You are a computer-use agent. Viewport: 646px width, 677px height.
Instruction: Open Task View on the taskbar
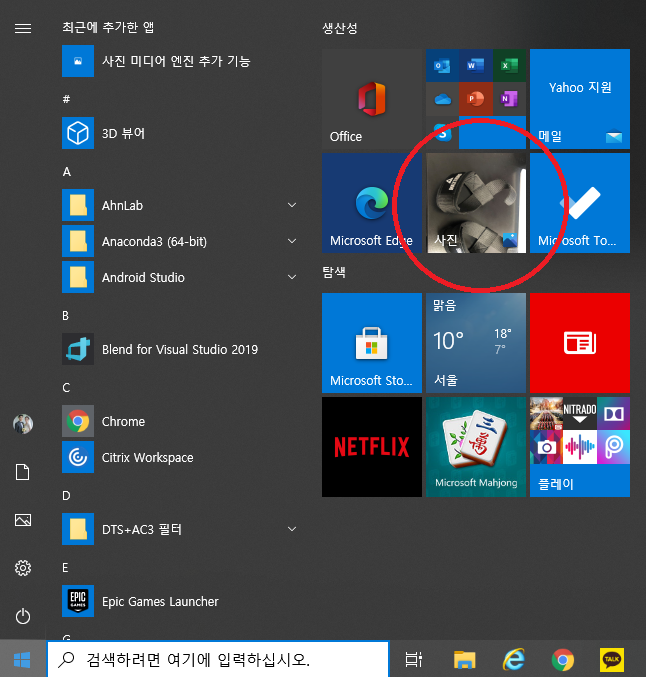click(x=413, y=659)
